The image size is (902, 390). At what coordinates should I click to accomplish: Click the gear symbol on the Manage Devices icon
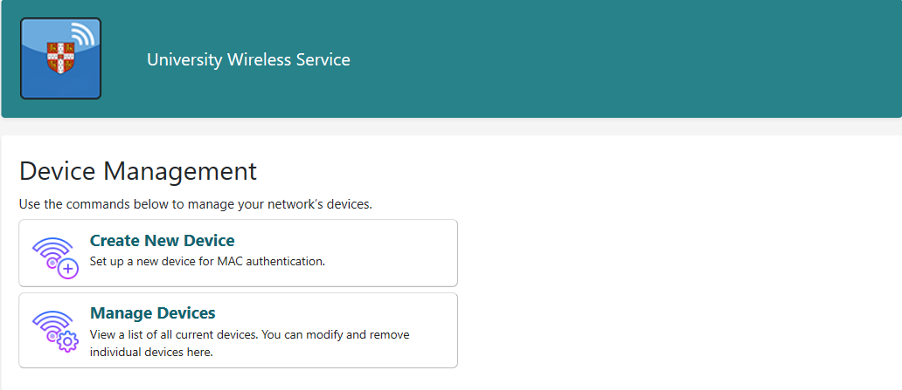pos(68,342)
